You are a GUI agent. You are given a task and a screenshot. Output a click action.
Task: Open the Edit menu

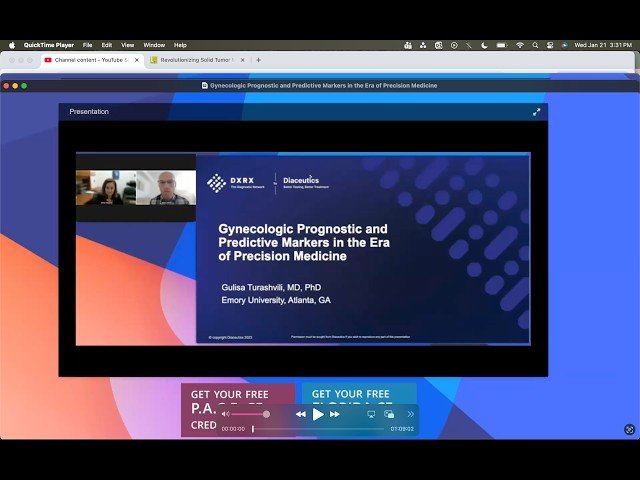coord(107,45)
